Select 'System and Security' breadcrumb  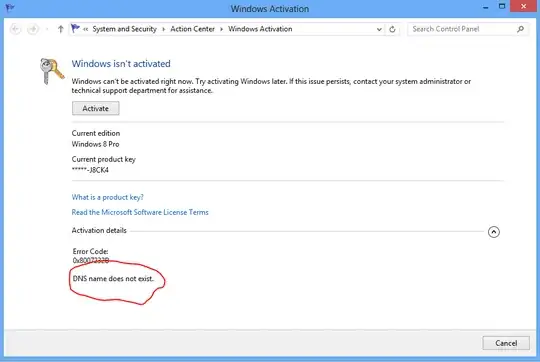[124, 29]
